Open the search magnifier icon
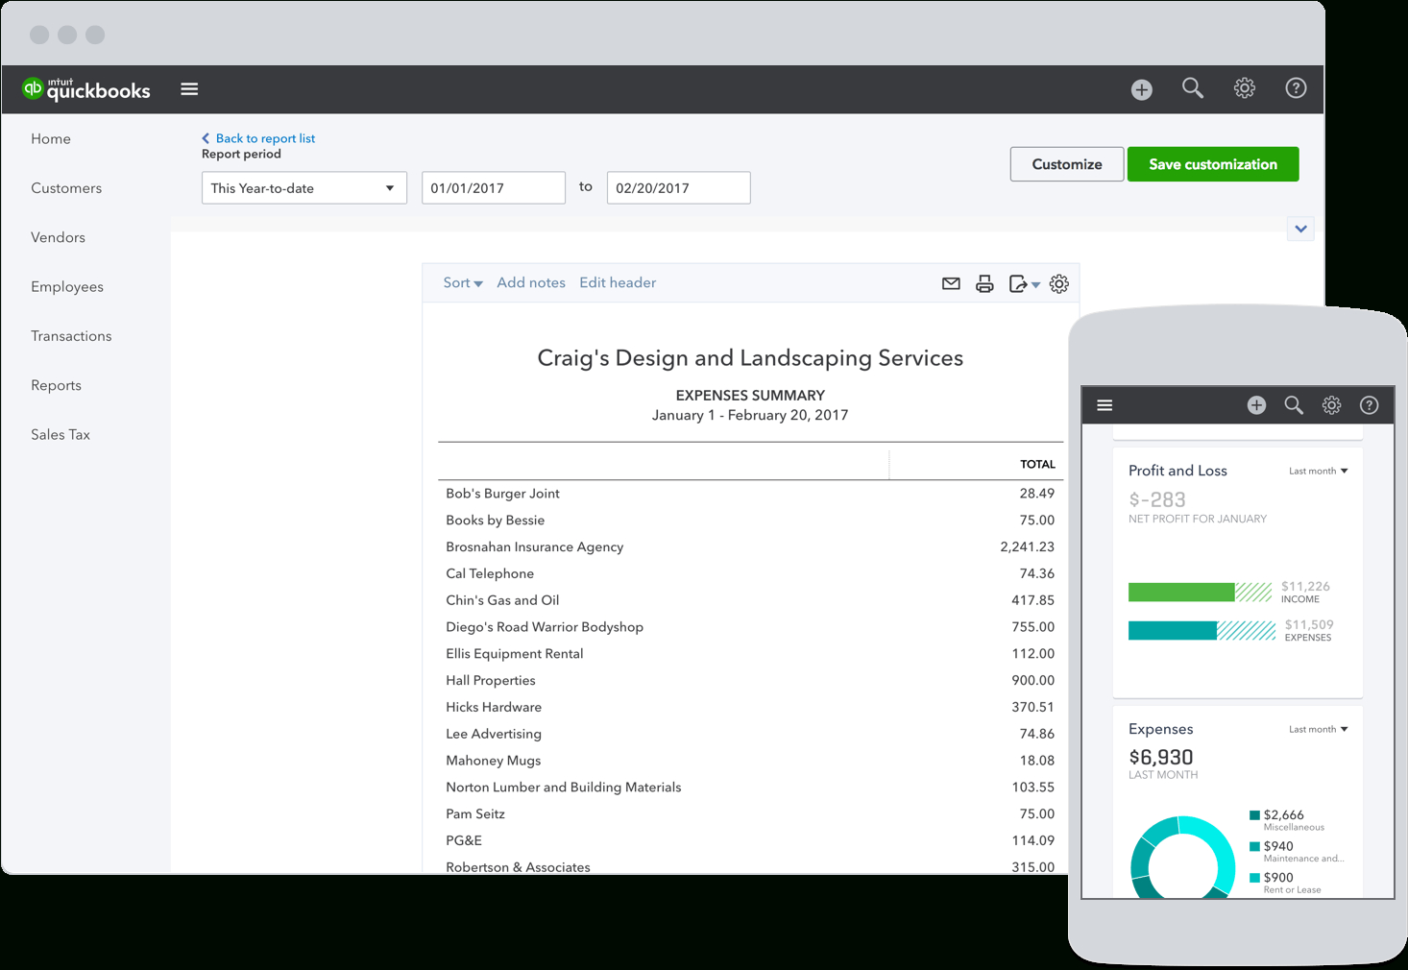 pos(1192,88)
